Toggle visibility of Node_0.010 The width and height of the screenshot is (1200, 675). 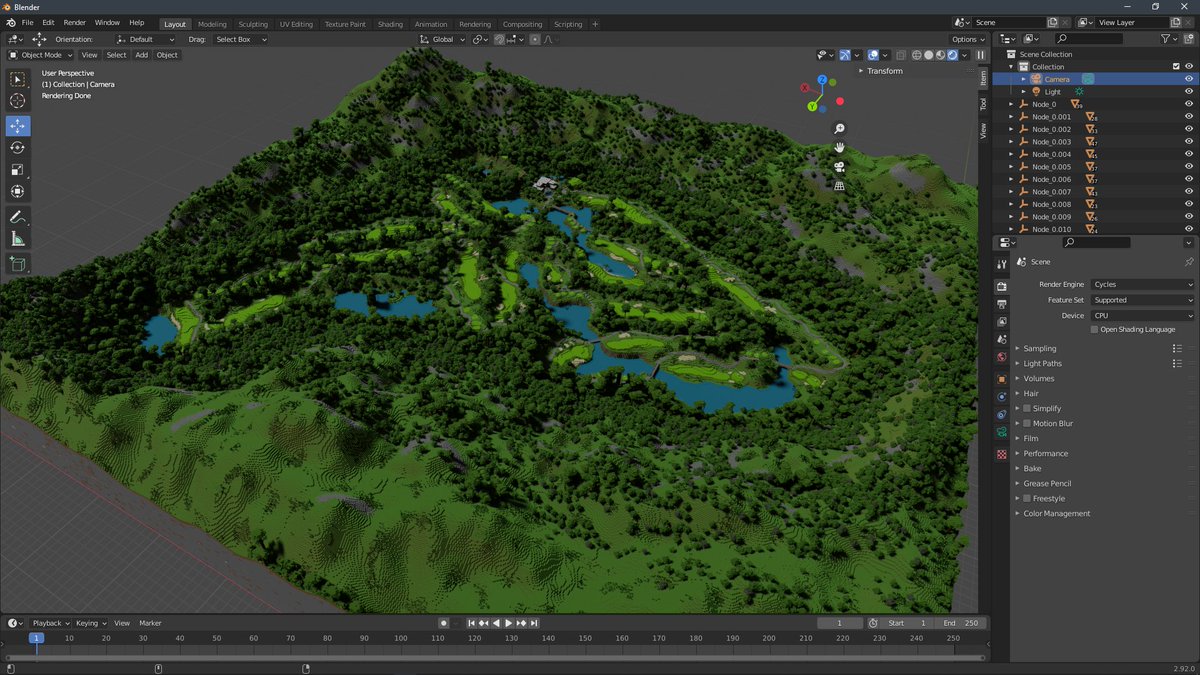point(1189,229)
